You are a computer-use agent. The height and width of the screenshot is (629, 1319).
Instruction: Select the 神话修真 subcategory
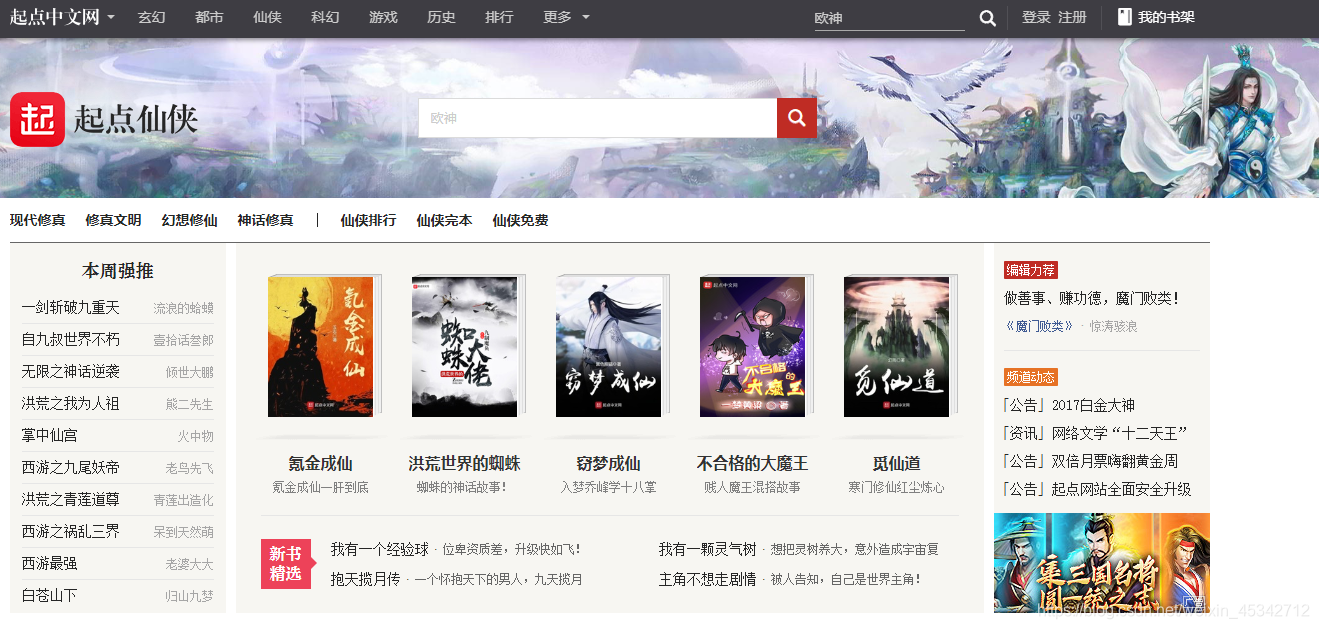(x=265, y=220)
